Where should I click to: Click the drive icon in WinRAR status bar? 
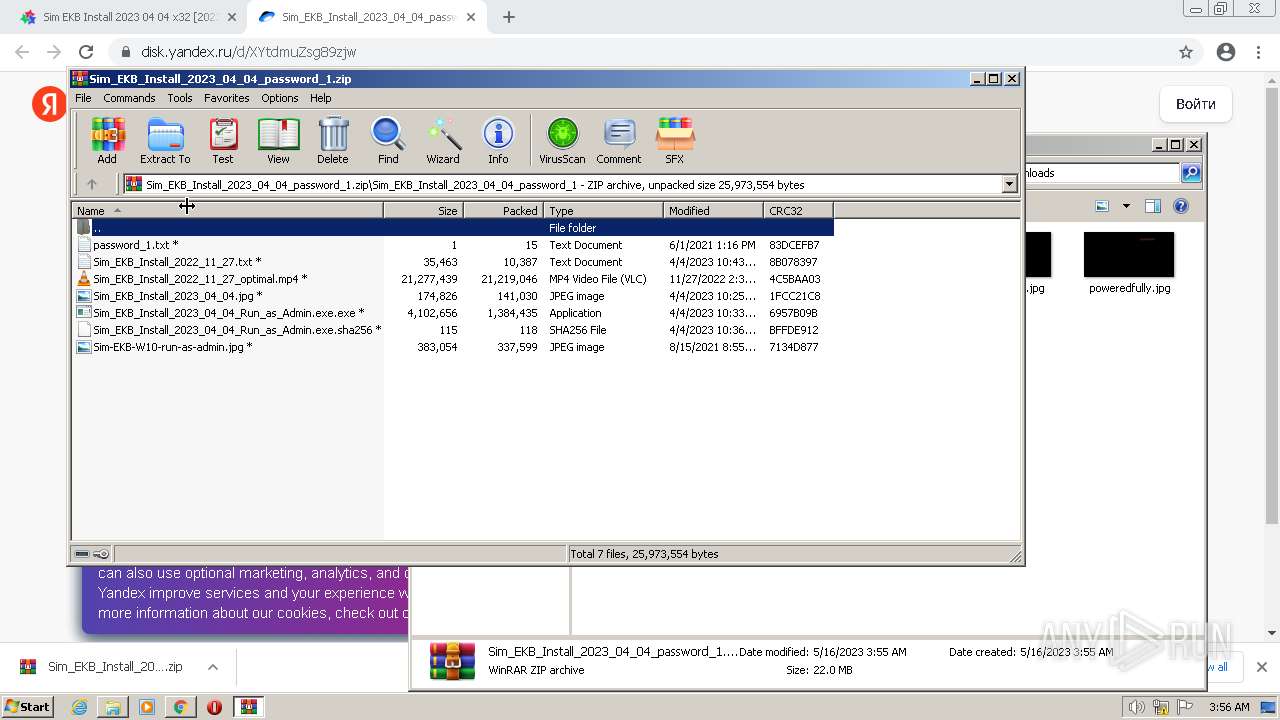point(82,554)
